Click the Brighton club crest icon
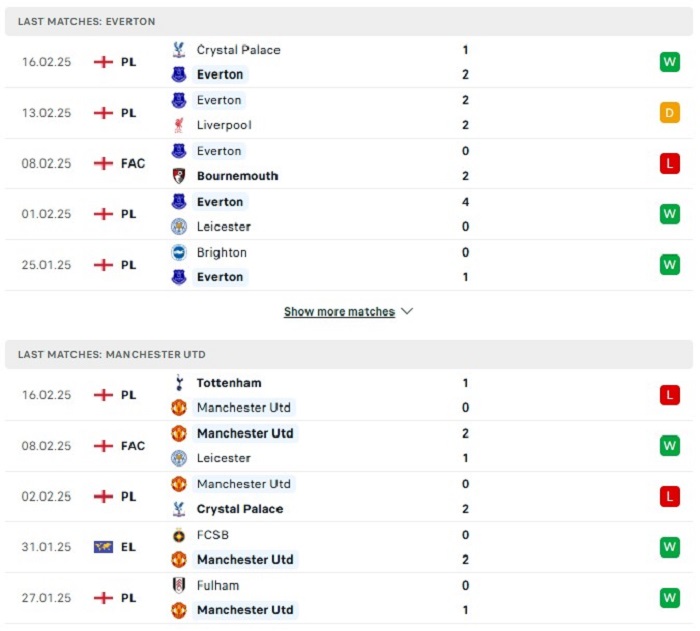 (x=179, y=253)
